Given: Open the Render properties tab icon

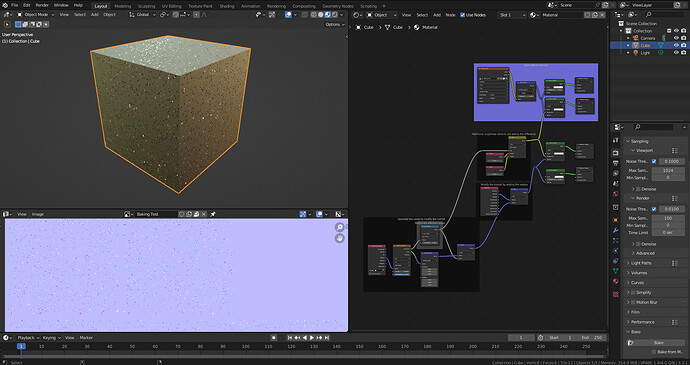Looking at the screenshot, I should coord(616,152).
